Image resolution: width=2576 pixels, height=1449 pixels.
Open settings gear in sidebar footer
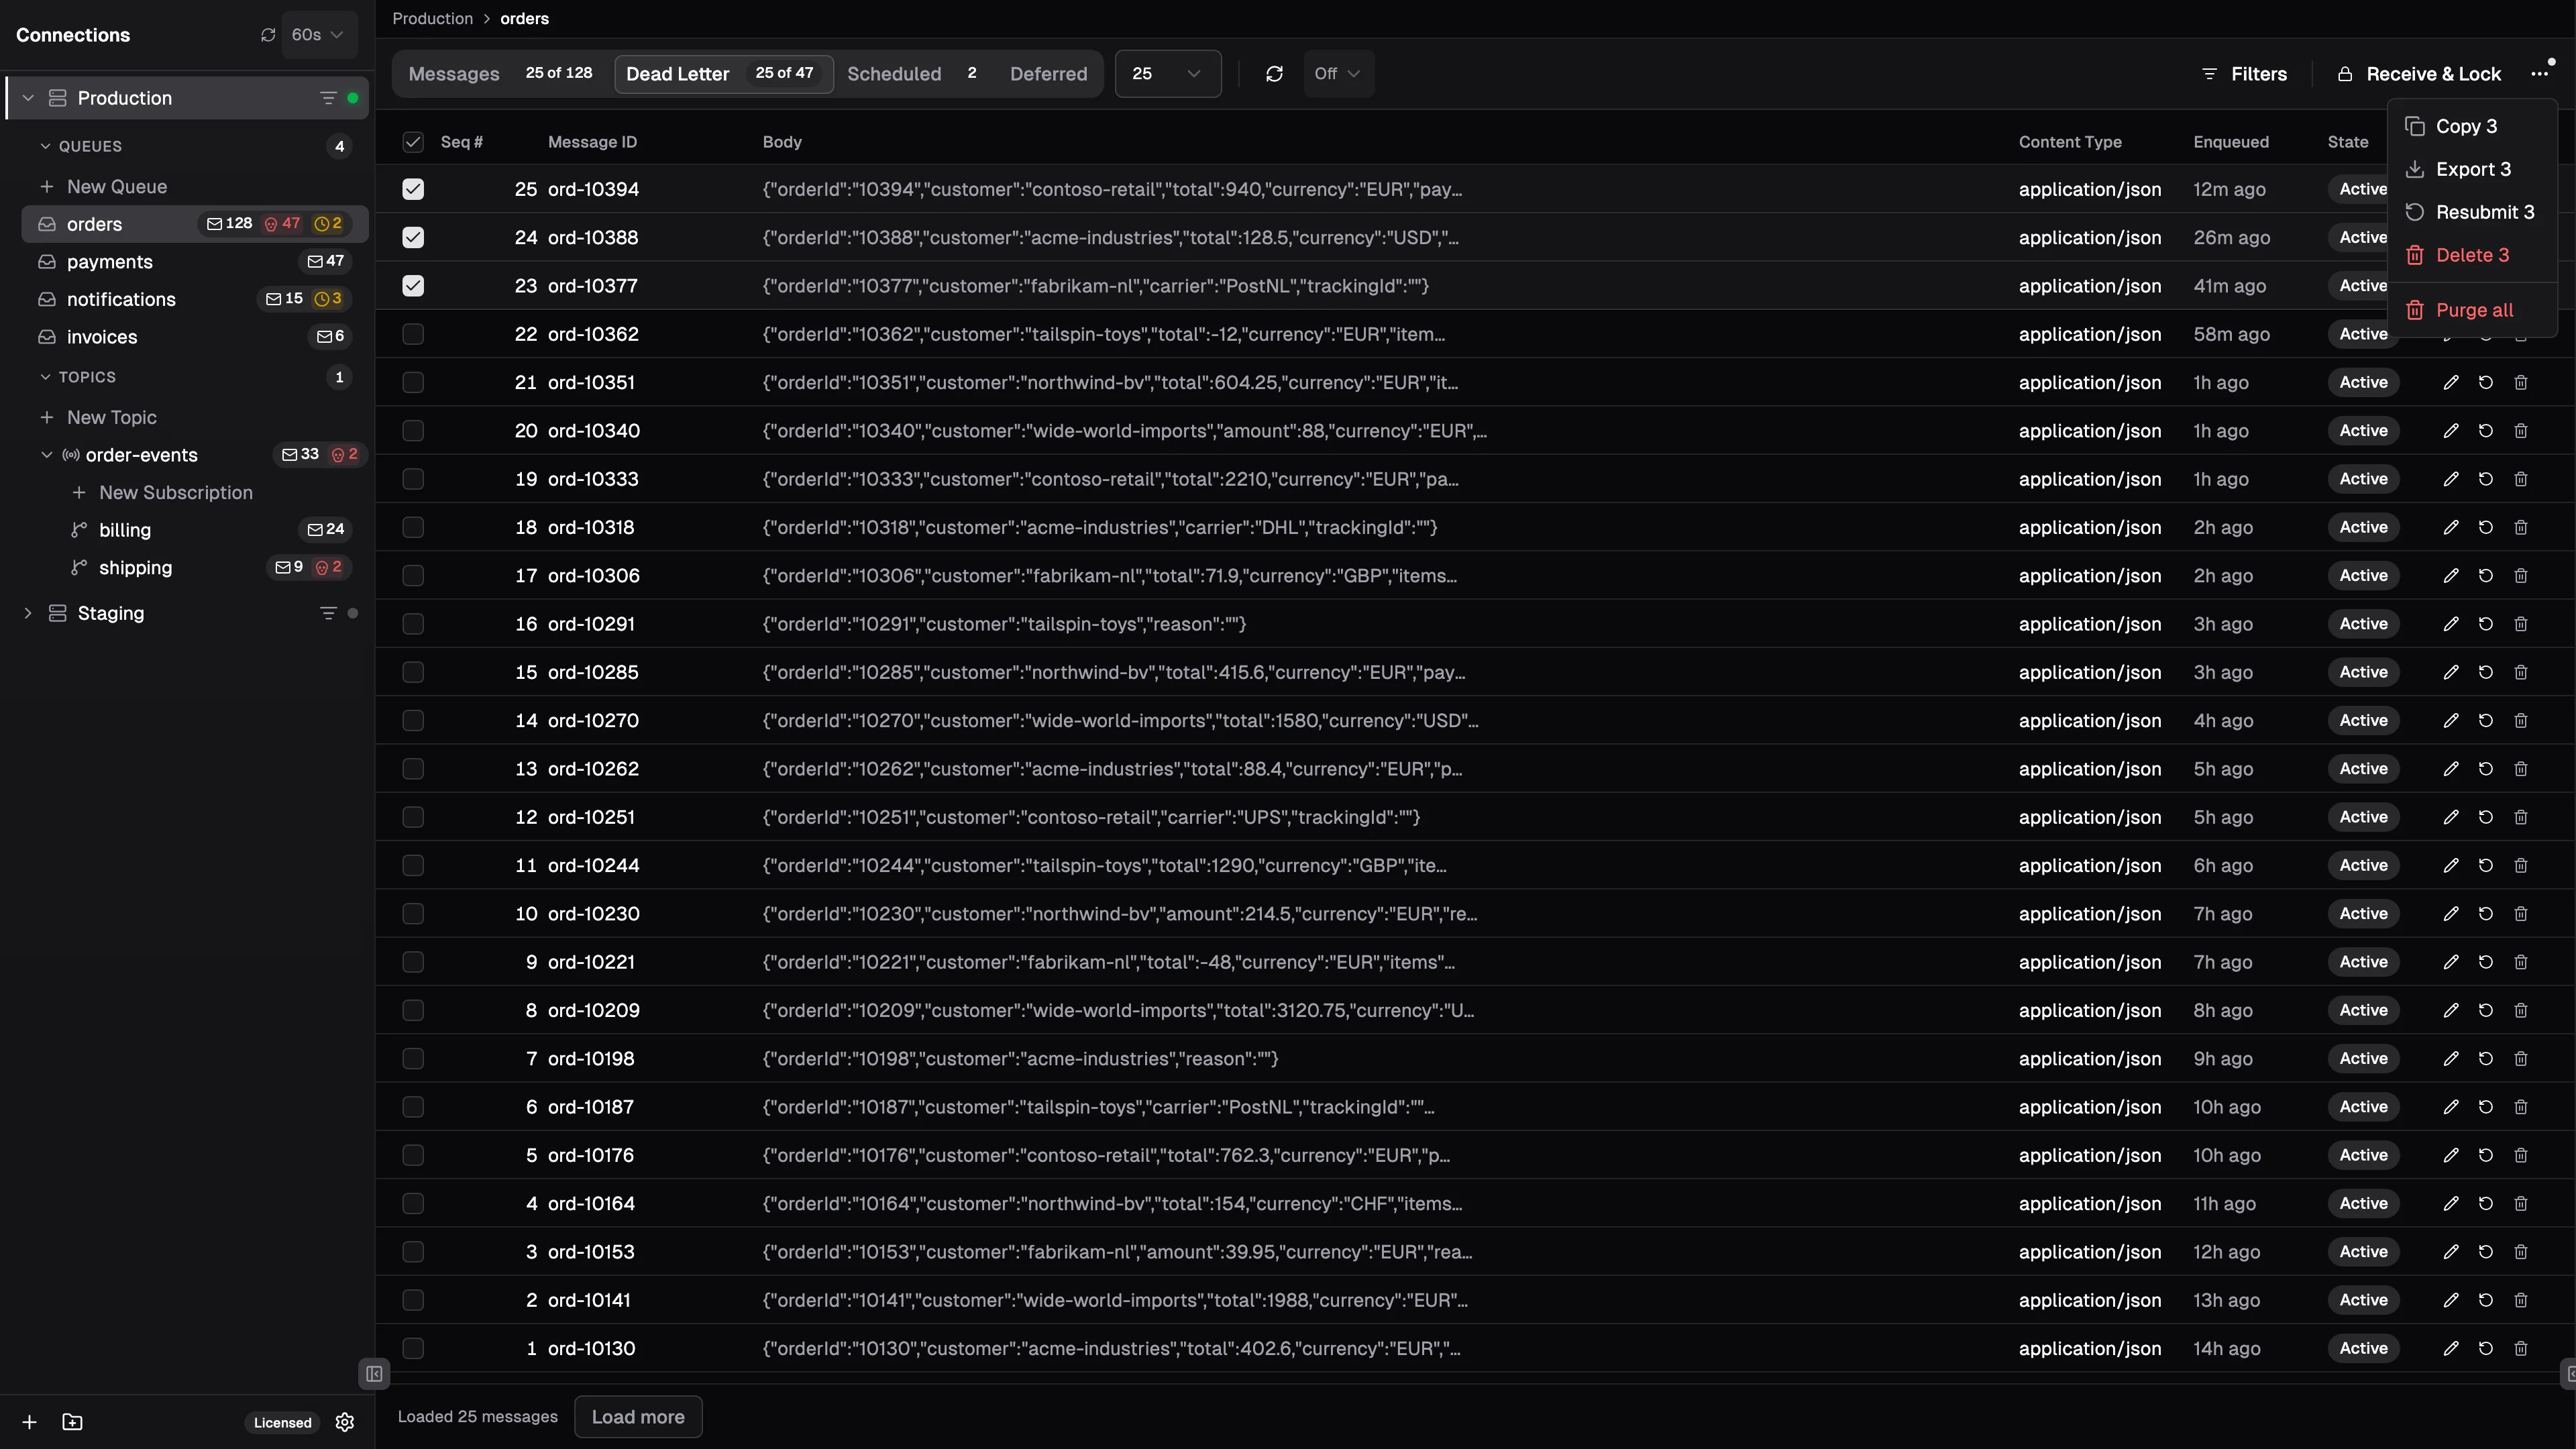[x=345, y=1422]
